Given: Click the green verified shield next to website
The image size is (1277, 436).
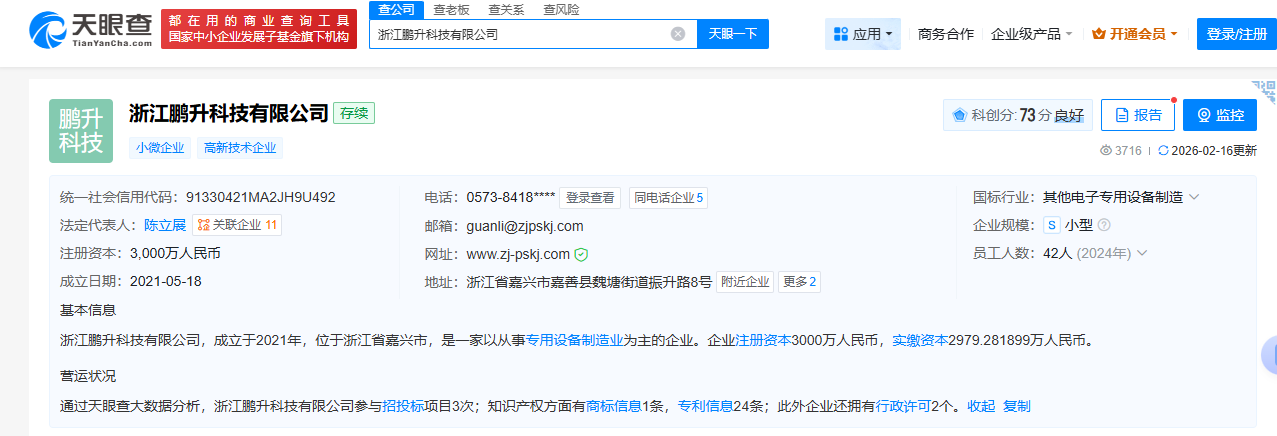Looking at the screenshot, I should point(581,254).
